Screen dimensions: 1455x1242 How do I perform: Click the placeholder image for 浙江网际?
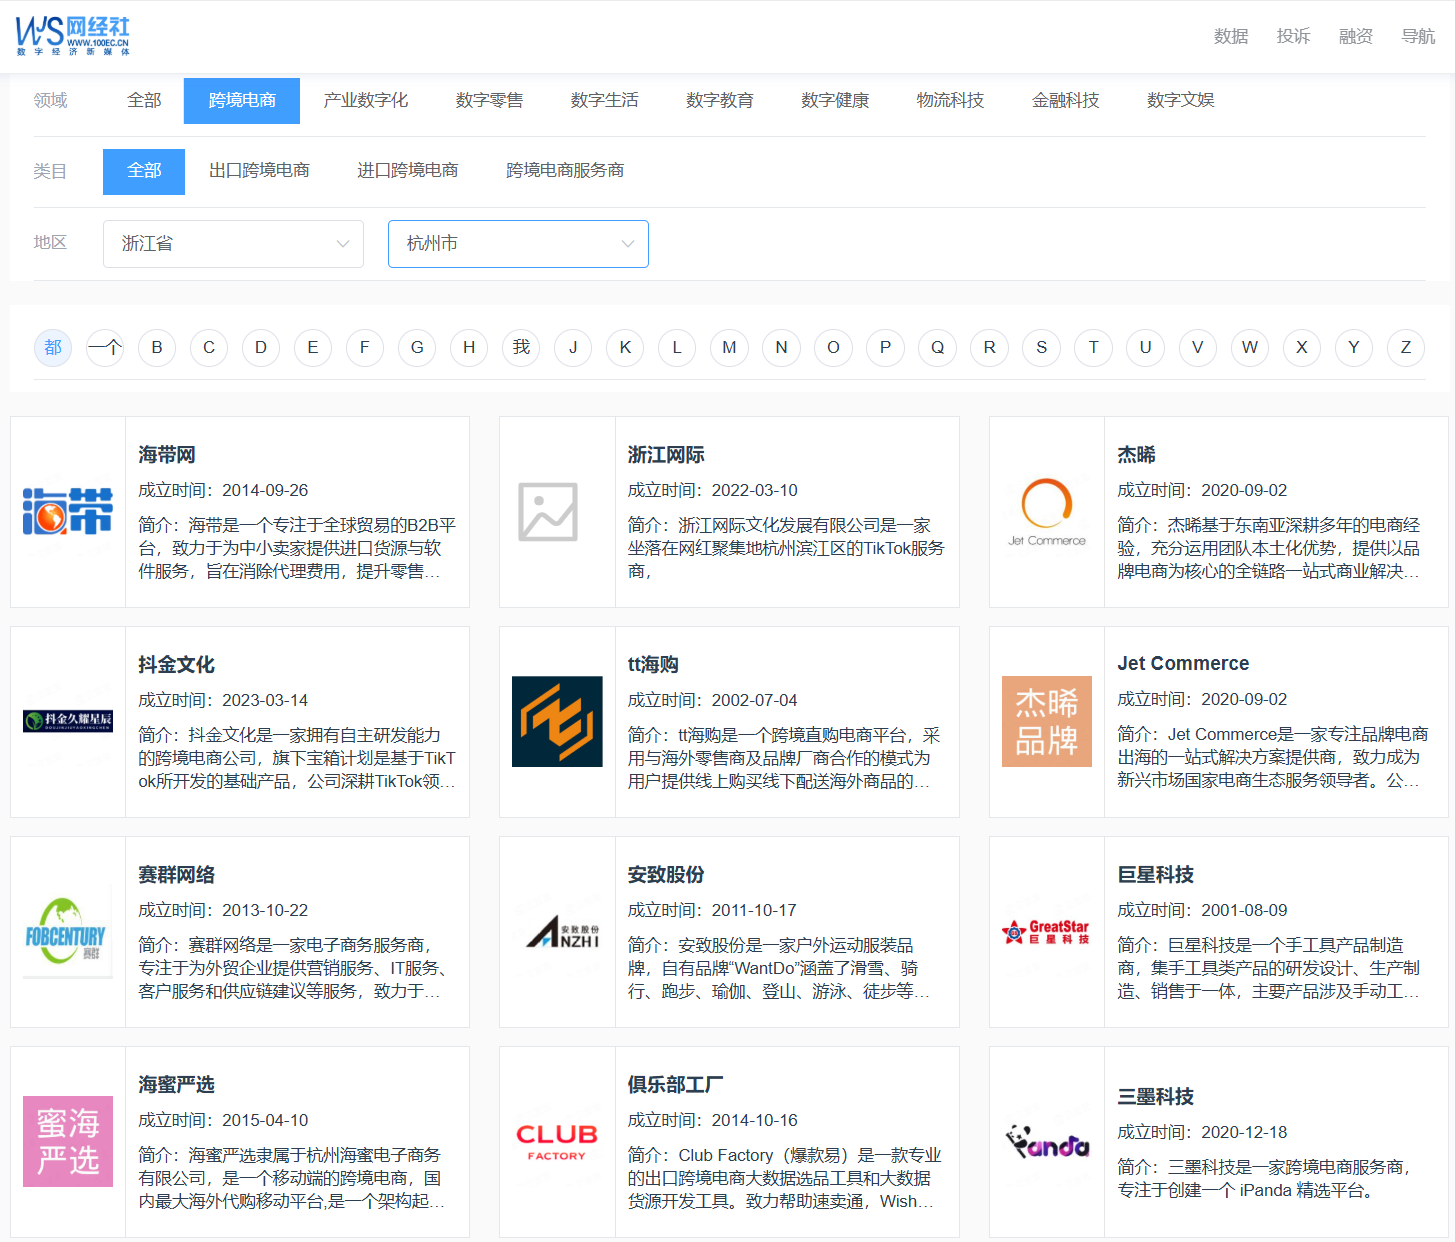[x=548, y=512]
